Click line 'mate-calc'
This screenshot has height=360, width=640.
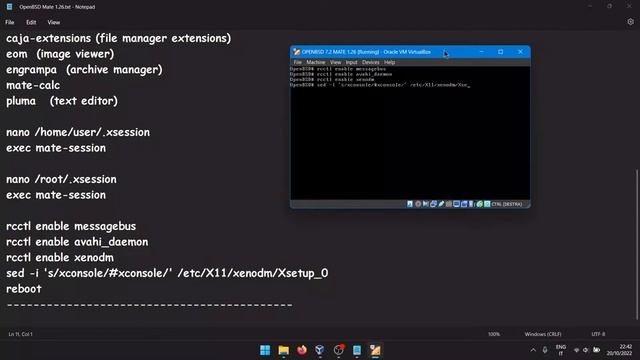(33, 85)
